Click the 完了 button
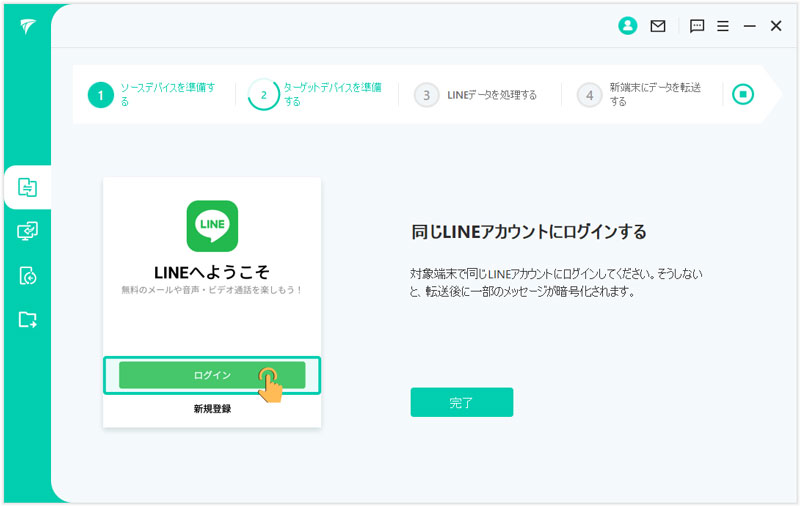Image resolution: width=800 pixels, height=506 pixels. [462, 402]
